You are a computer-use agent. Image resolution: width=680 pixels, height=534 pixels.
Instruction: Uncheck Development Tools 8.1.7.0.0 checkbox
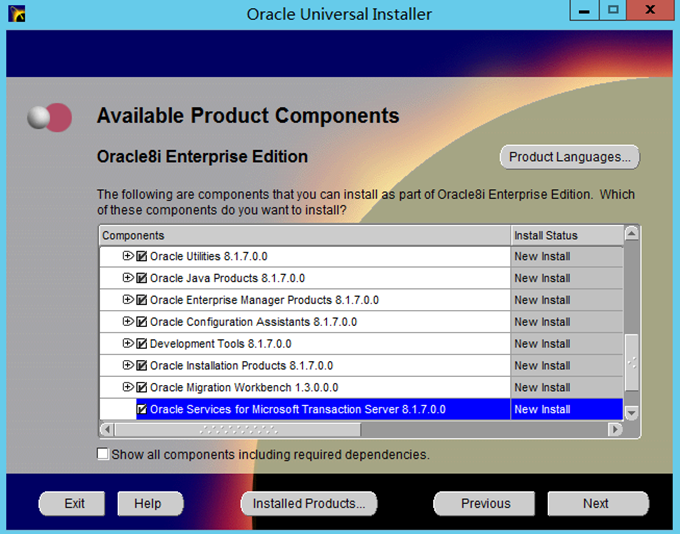point(141,344)
